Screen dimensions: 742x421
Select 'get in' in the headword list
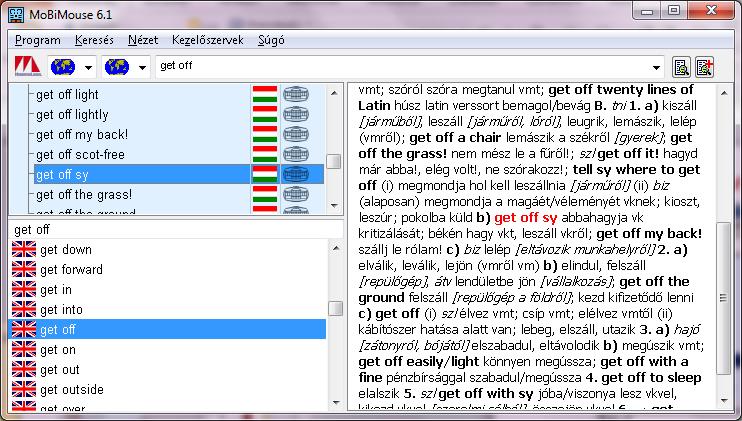[56, 289]
